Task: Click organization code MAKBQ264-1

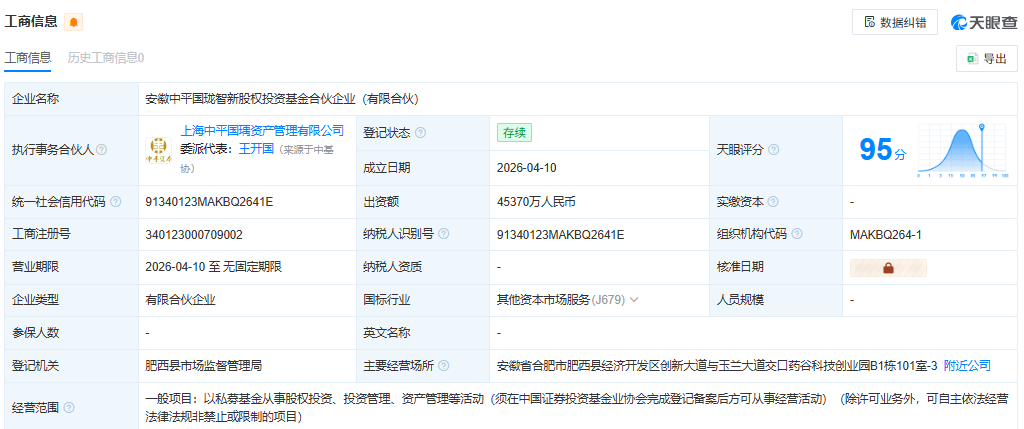Action: click(886, 234)
